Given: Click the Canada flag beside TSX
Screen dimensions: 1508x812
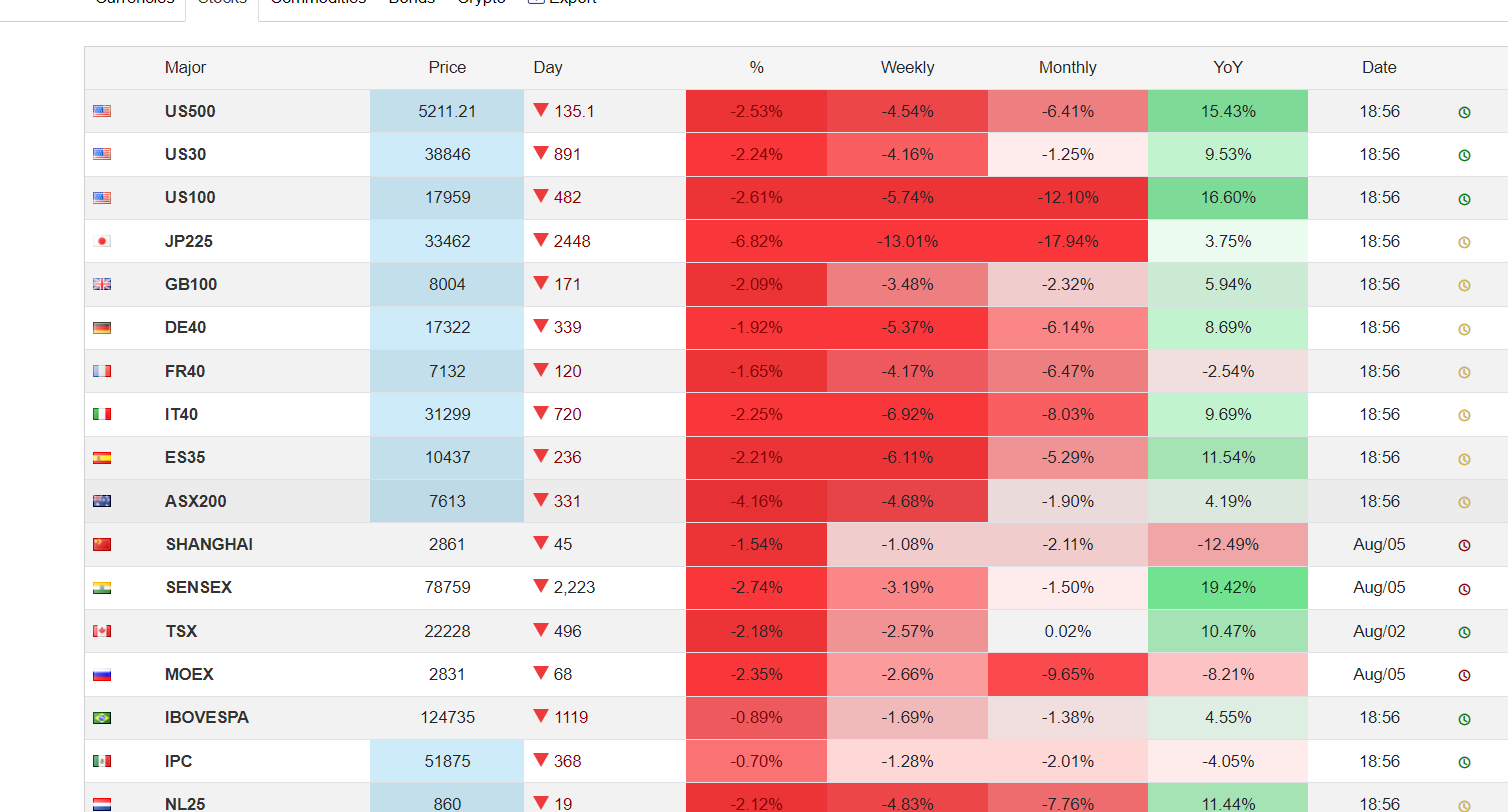Looking at the screenshot, I should click(102, 631).
